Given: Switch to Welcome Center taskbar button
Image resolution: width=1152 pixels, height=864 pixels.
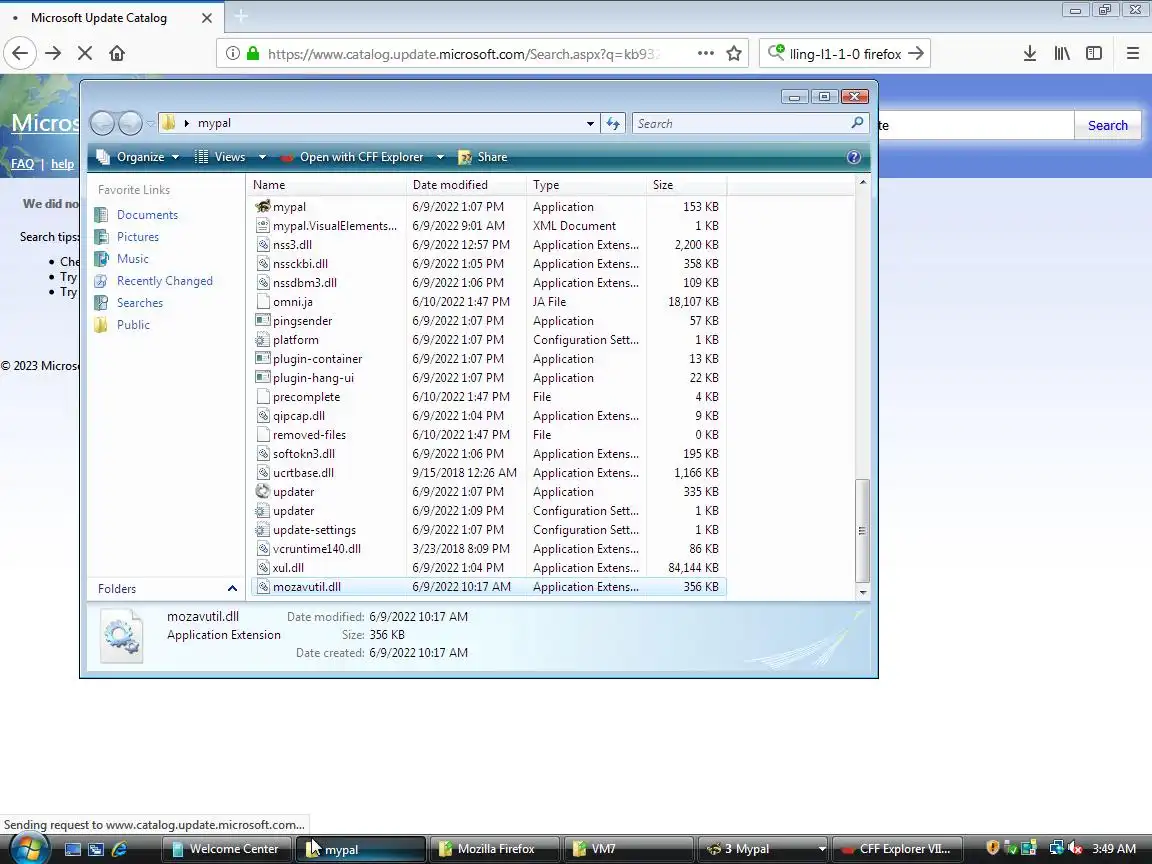Looking at the screenshot, I should pyautogui.click(x=226, y=849).
